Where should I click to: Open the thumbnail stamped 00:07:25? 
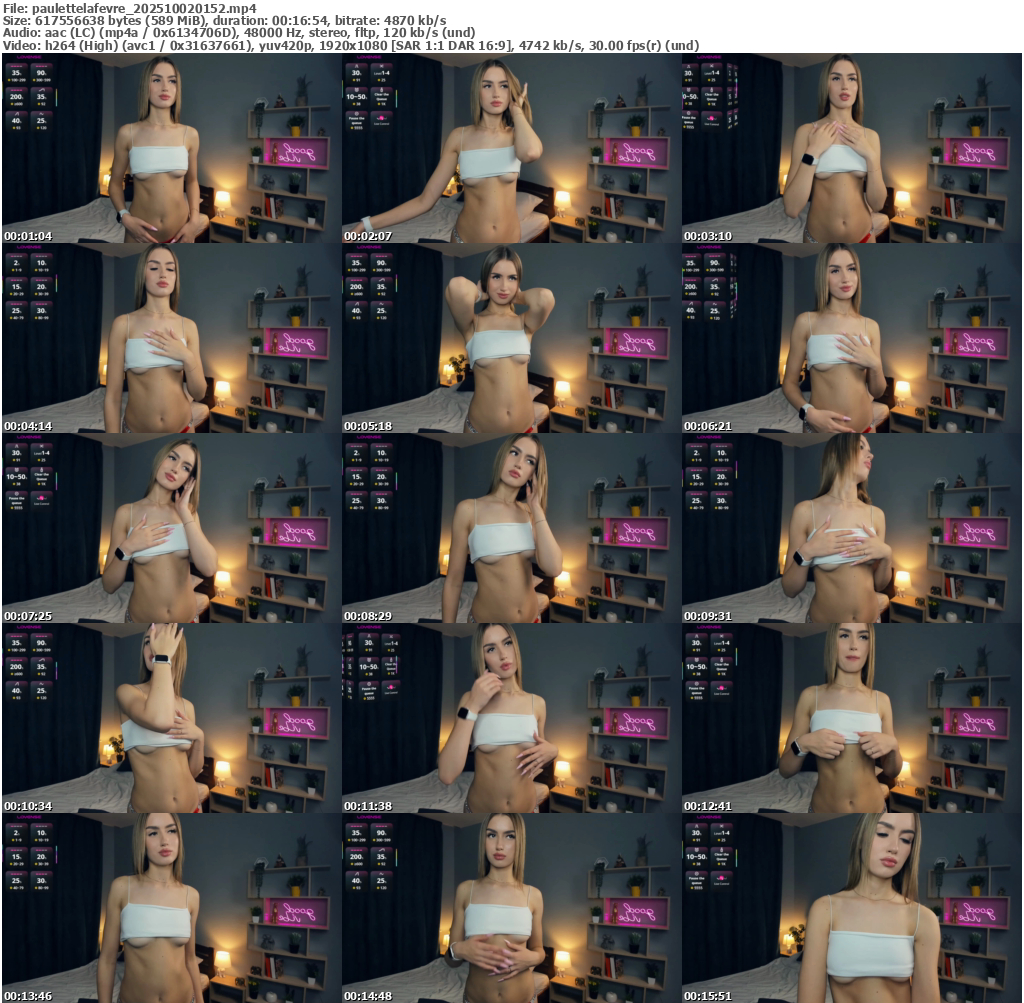pyautogui.click(x=171, y=528)
